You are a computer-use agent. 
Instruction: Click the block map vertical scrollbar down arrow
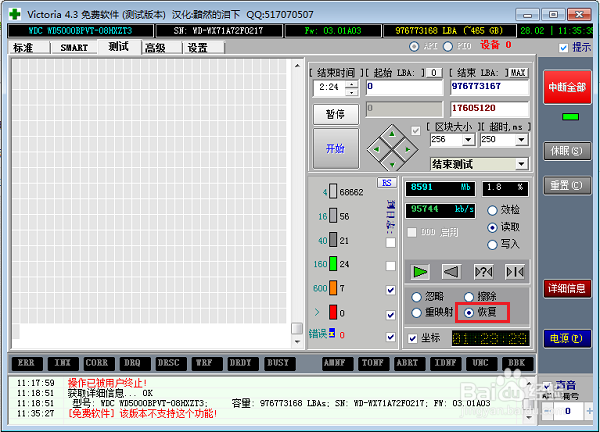pos(297,341)
